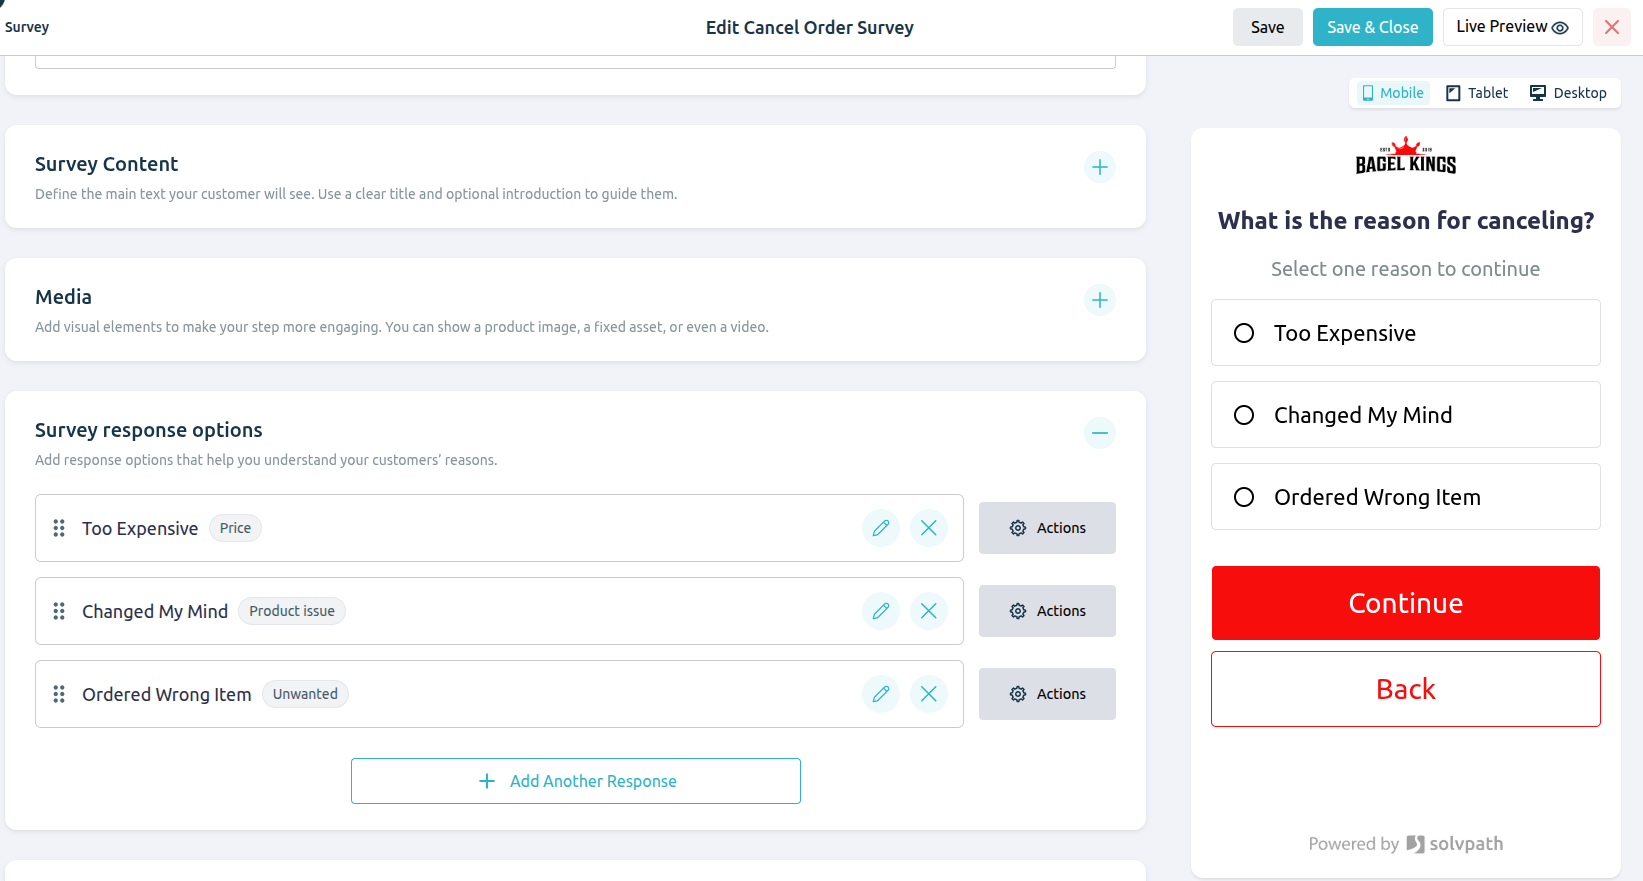
Task: Edit the Ordered Wrong Item response pencil icon
Action: [881, 694]
